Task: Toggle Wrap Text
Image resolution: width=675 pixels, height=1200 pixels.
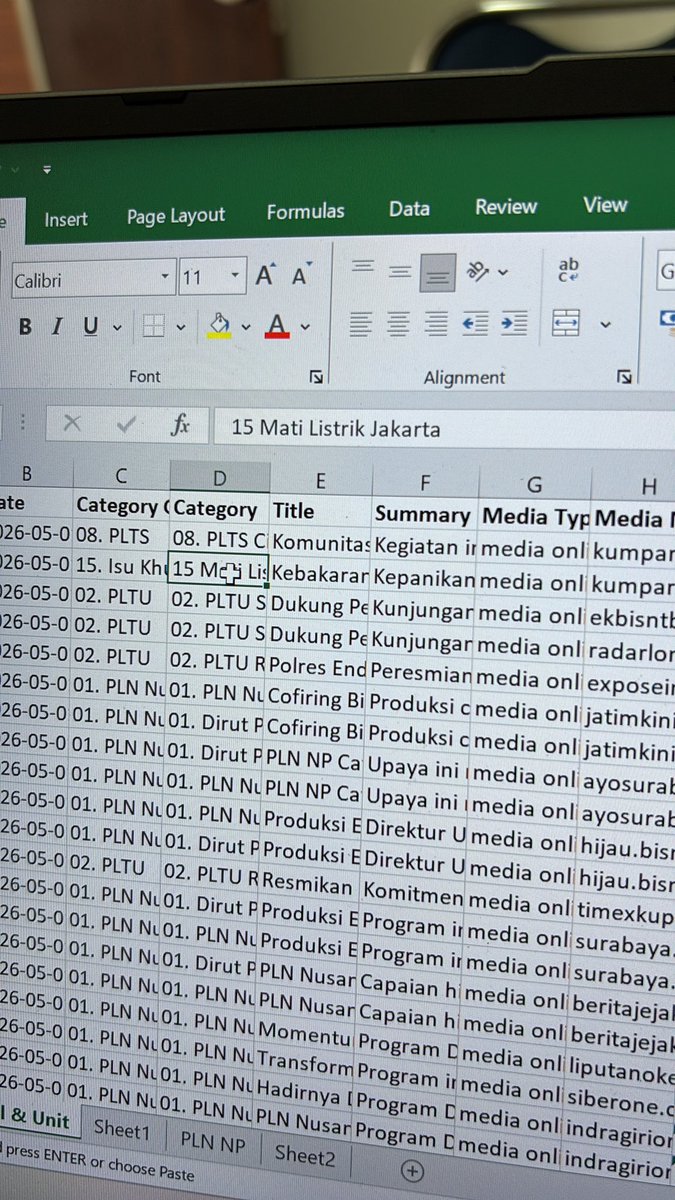Action: [568, 270]
